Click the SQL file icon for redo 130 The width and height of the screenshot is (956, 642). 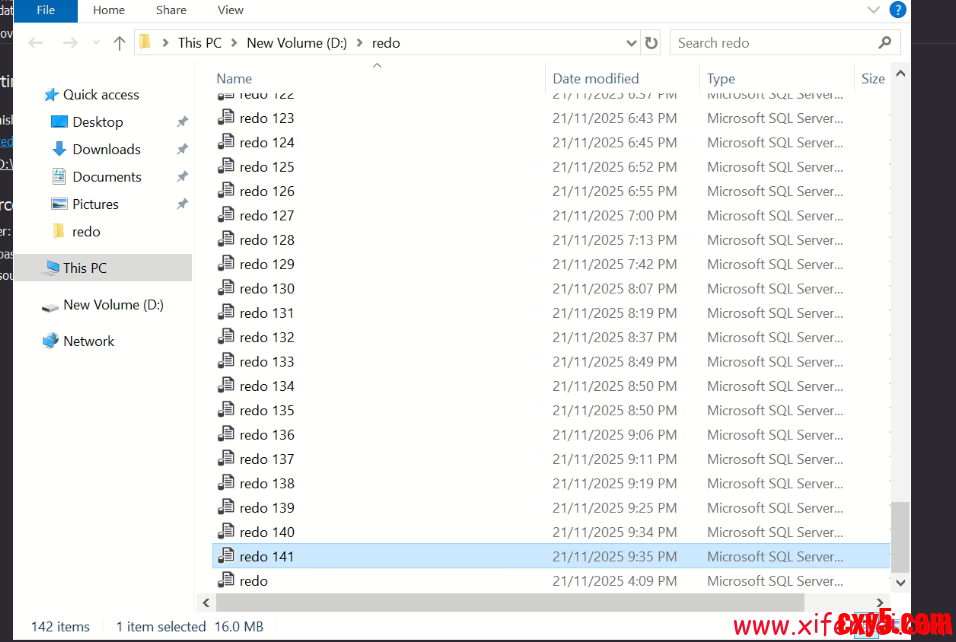[226, 289]
